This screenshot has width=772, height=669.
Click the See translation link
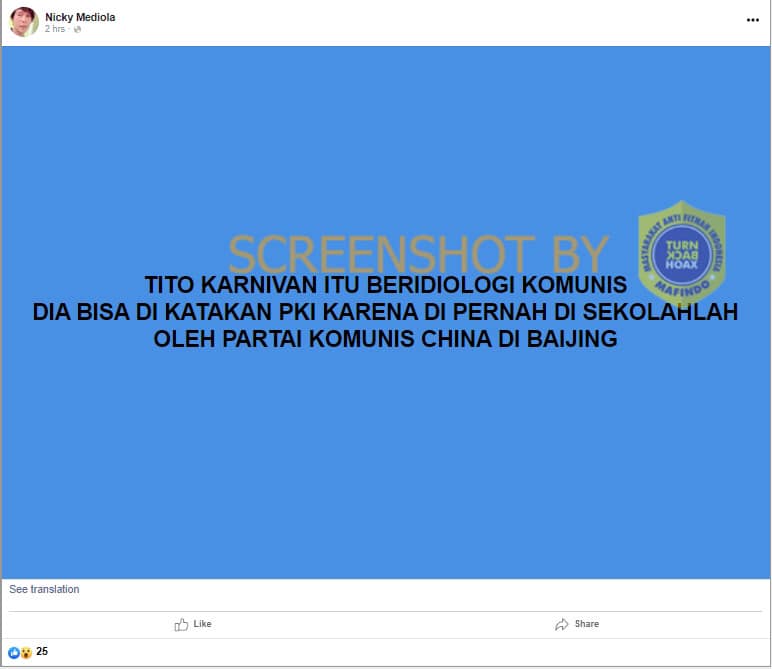coord(44,590)
